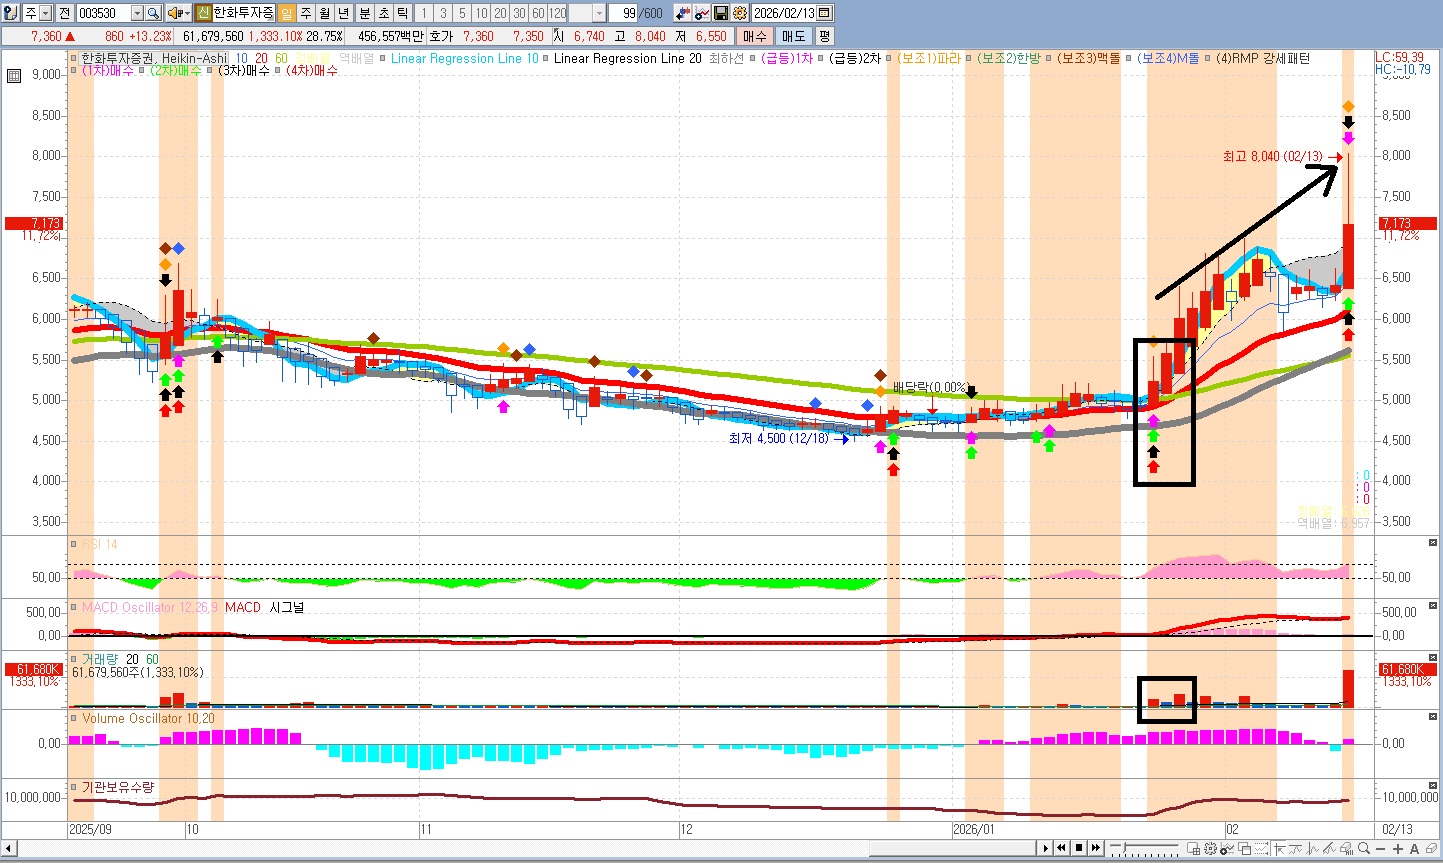Click the arrows icon right of the 600 count
This screenshot has height=863, width=1443.
tap(683, 13)
